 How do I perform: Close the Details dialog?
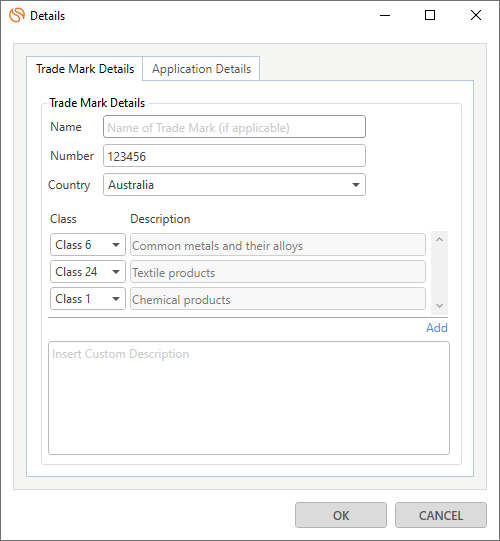(476, 15)
